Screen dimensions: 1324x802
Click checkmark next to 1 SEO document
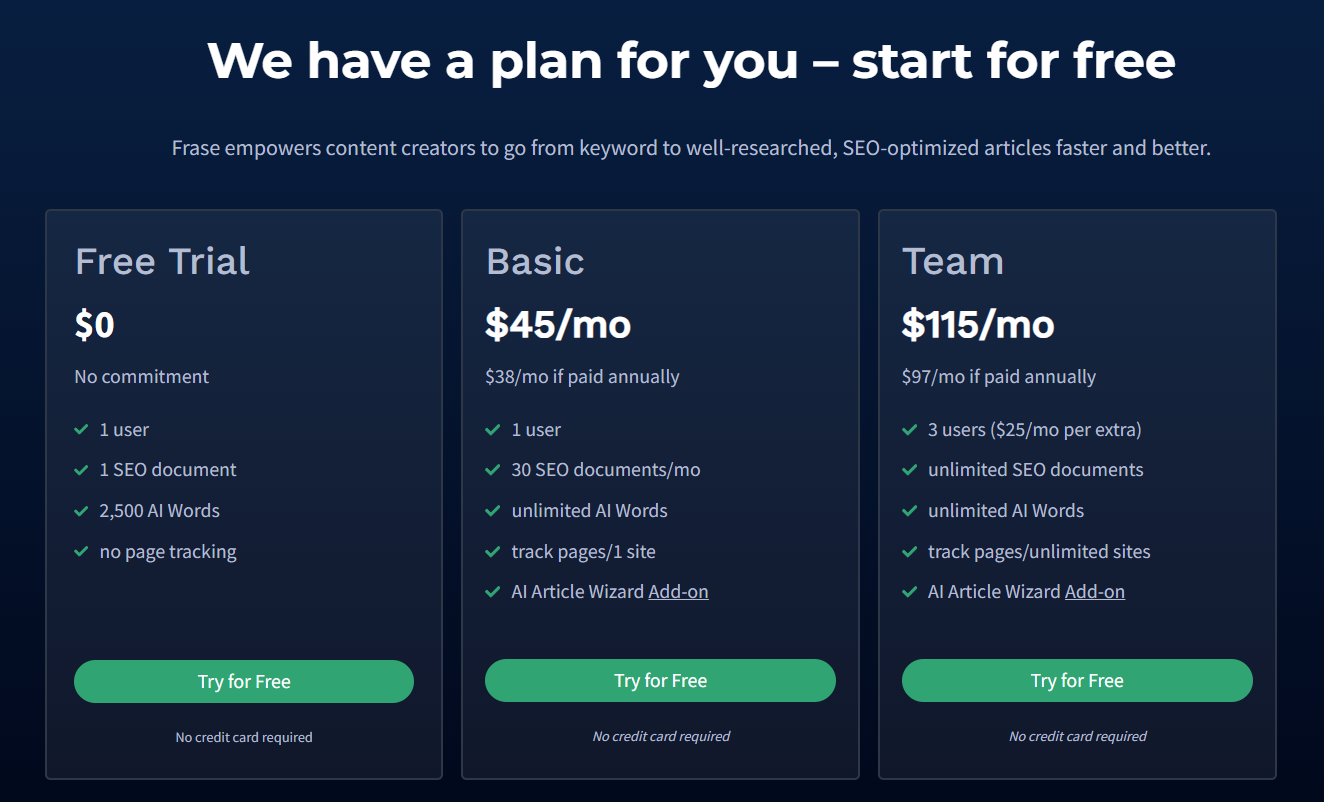click(81, 470)
